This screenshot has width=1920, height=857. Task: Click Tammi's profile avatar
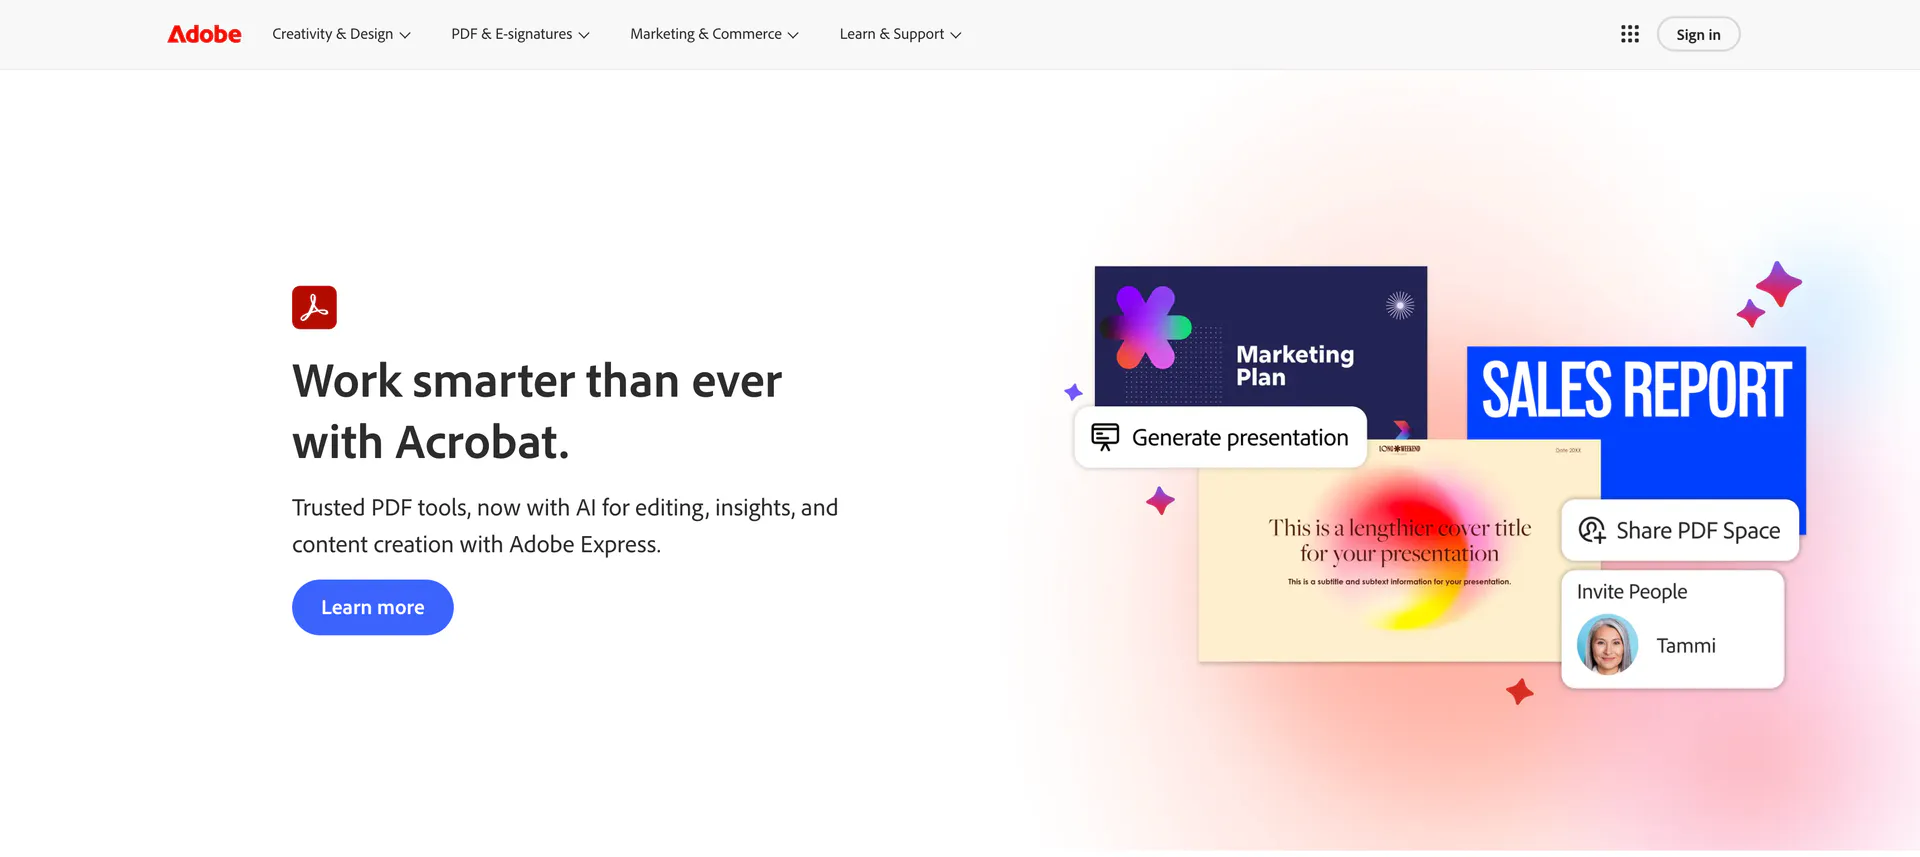click(1607, 645)
